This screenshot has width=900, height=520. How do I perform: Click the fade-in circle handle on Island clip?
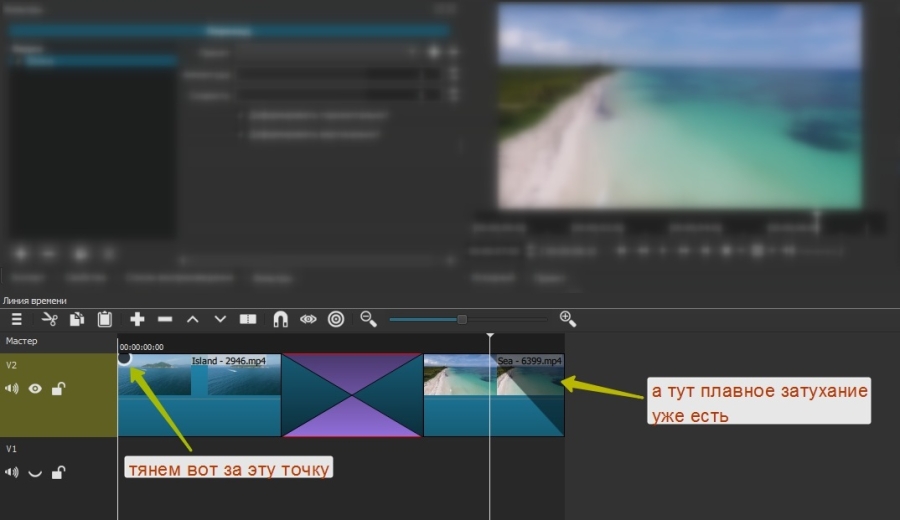pyautogui.click(x=124, y=358)
